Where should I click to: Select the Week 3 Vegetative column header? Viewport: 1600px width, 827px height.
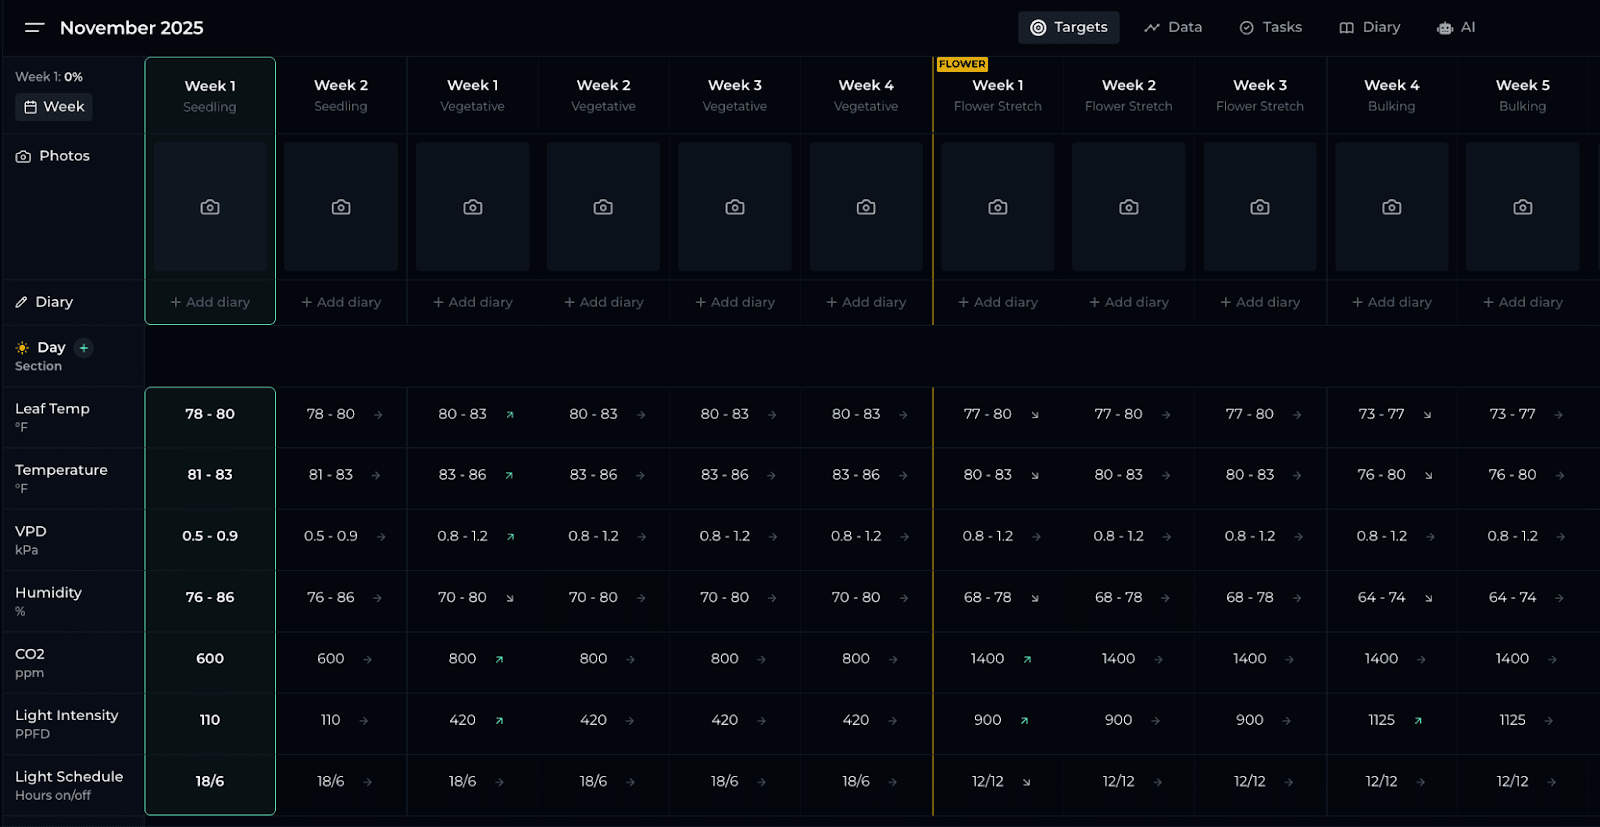pos(735,95)
